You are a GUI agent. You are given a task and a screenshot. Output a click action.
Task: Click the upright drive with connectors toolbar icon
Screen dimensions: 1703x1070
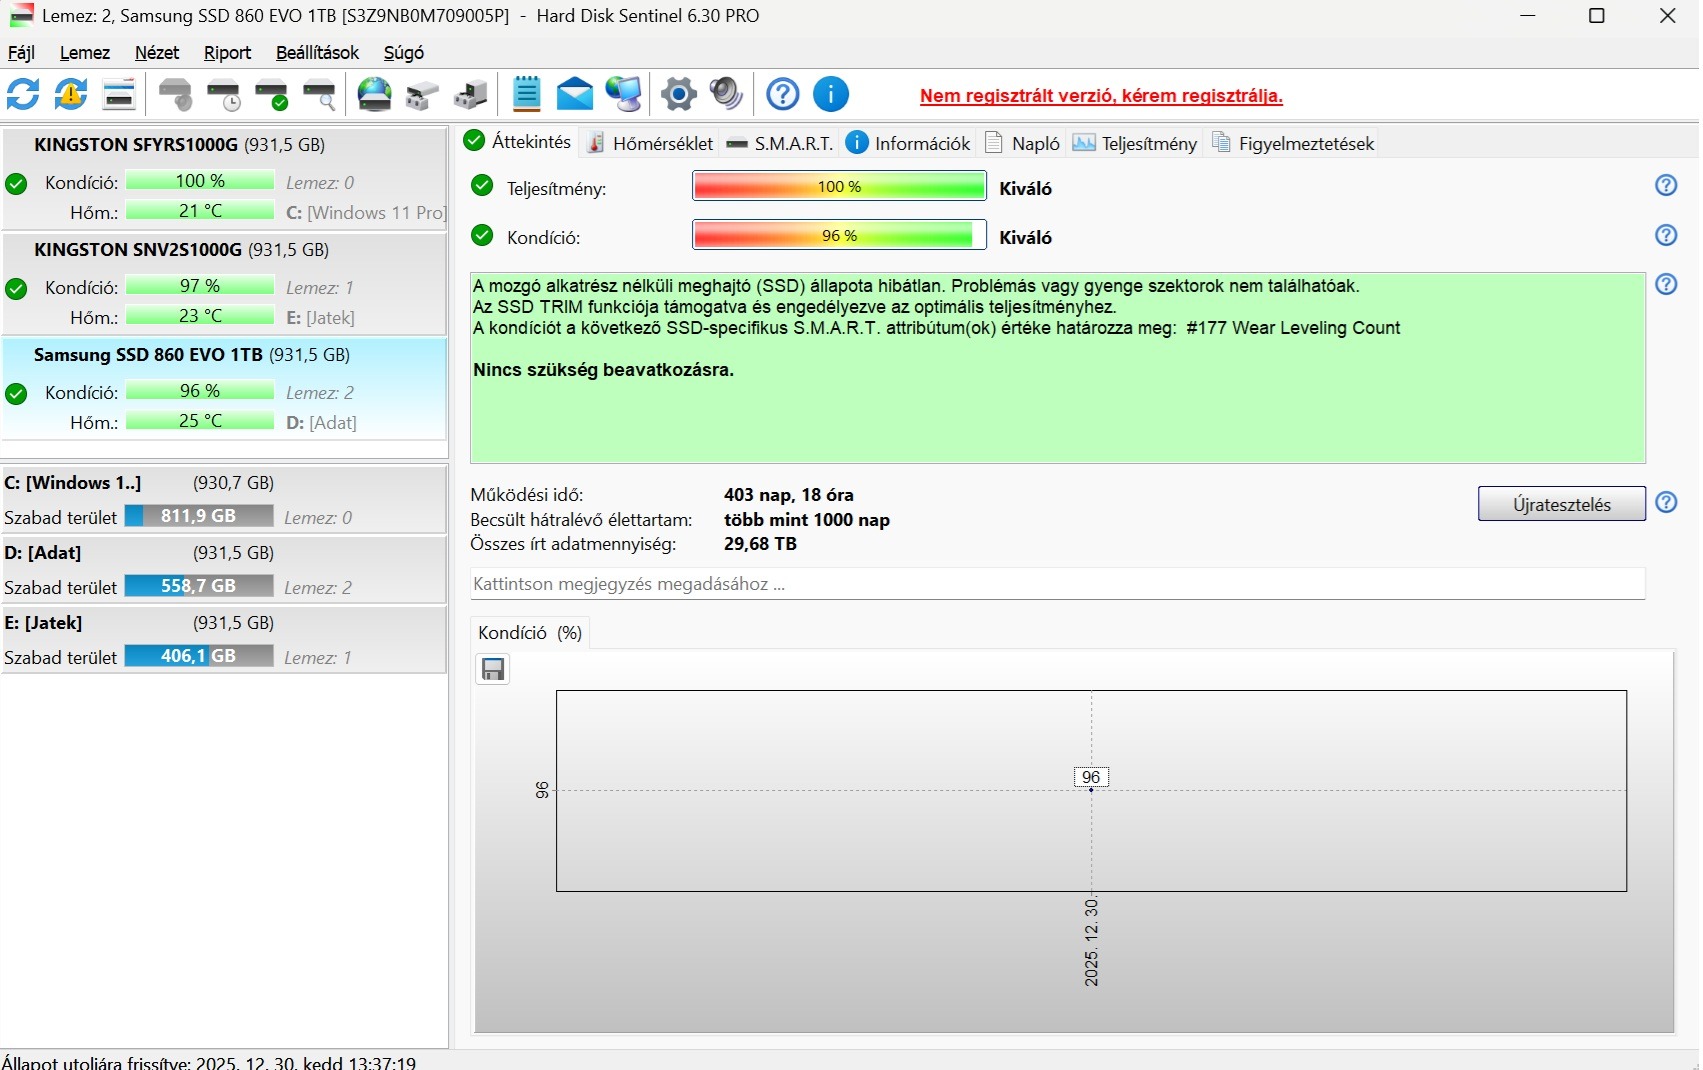470,95
